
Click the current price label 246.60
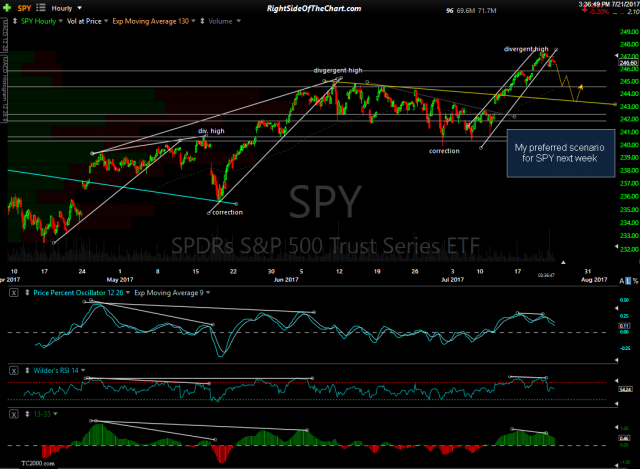pyautogui.click(x=628, y=63)
